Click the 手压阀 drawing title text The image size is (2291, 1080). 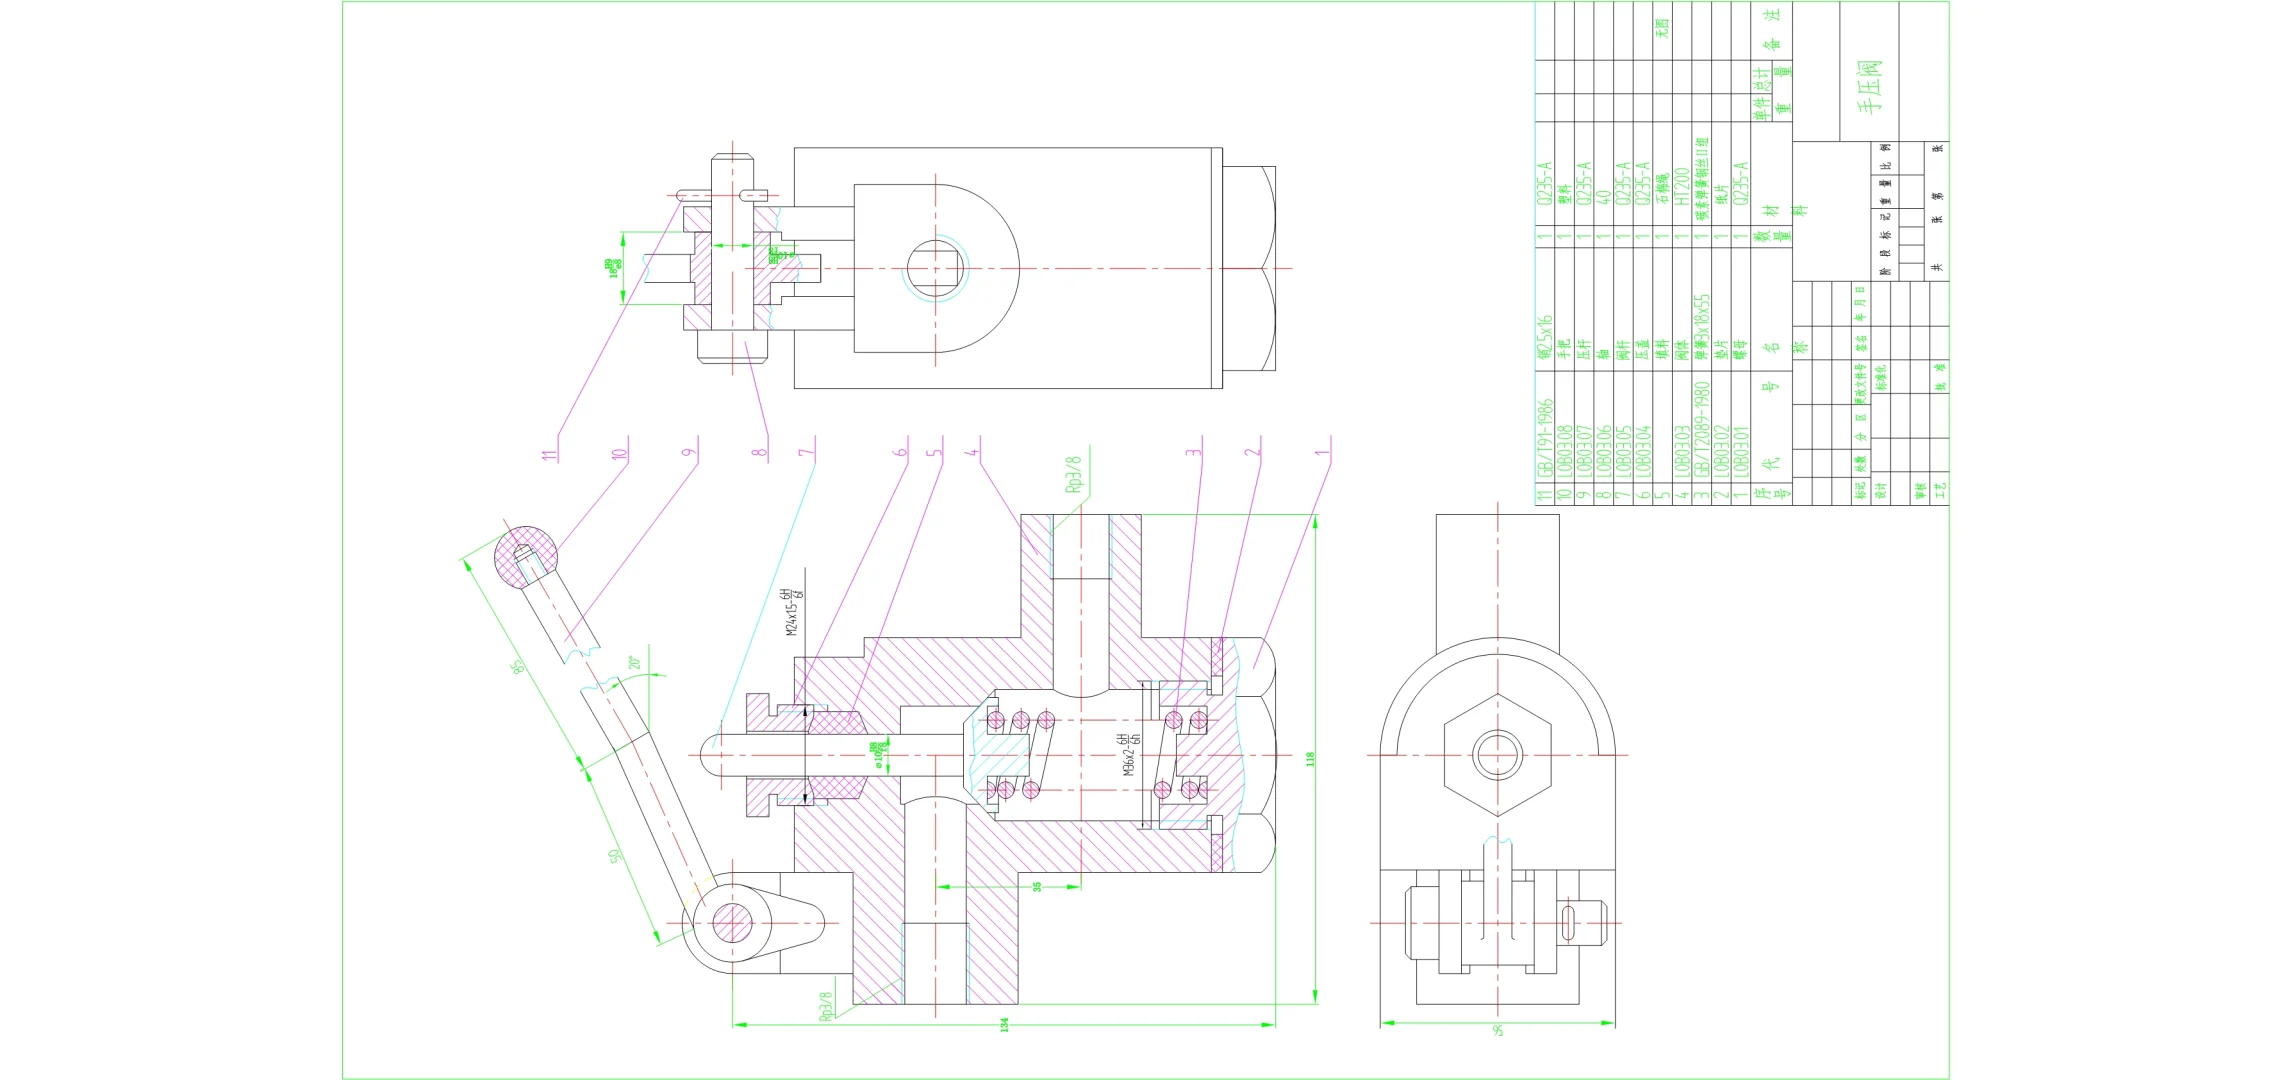[1869, 85]
